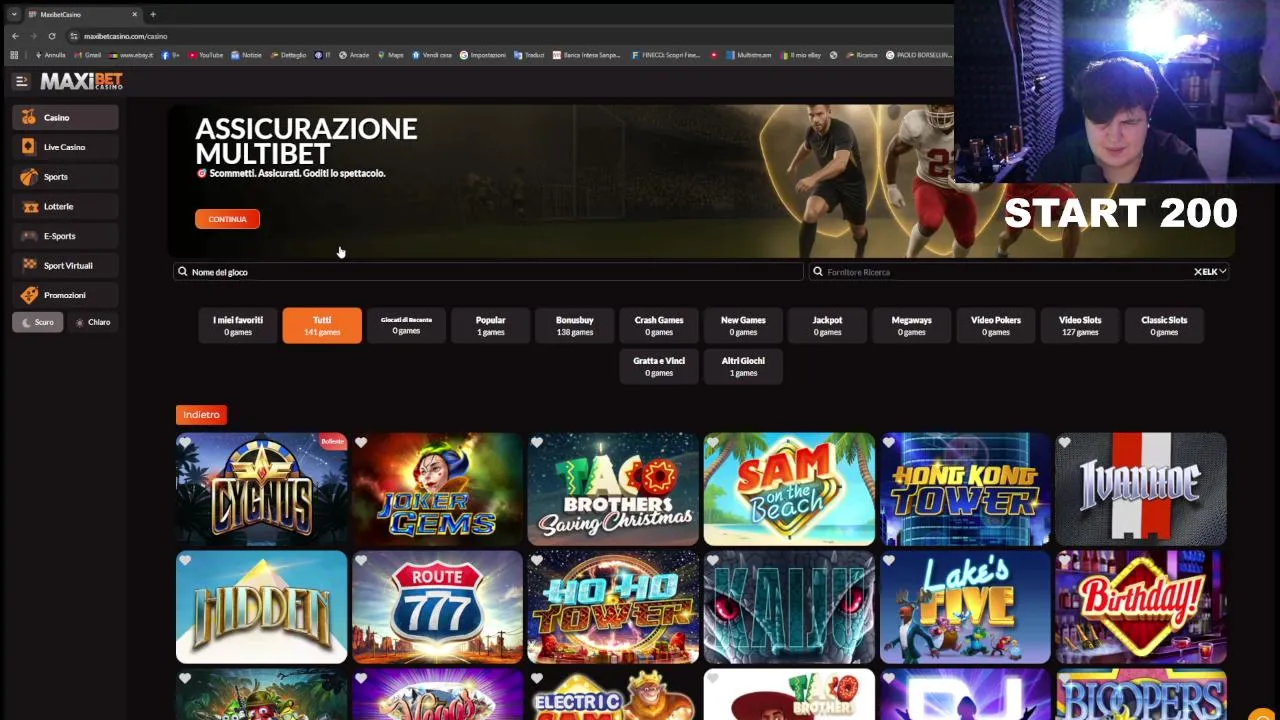1280x720 pixels.
Task: Favorite Hong Kong Tower heart icon
Action: (x=889, y=443)
